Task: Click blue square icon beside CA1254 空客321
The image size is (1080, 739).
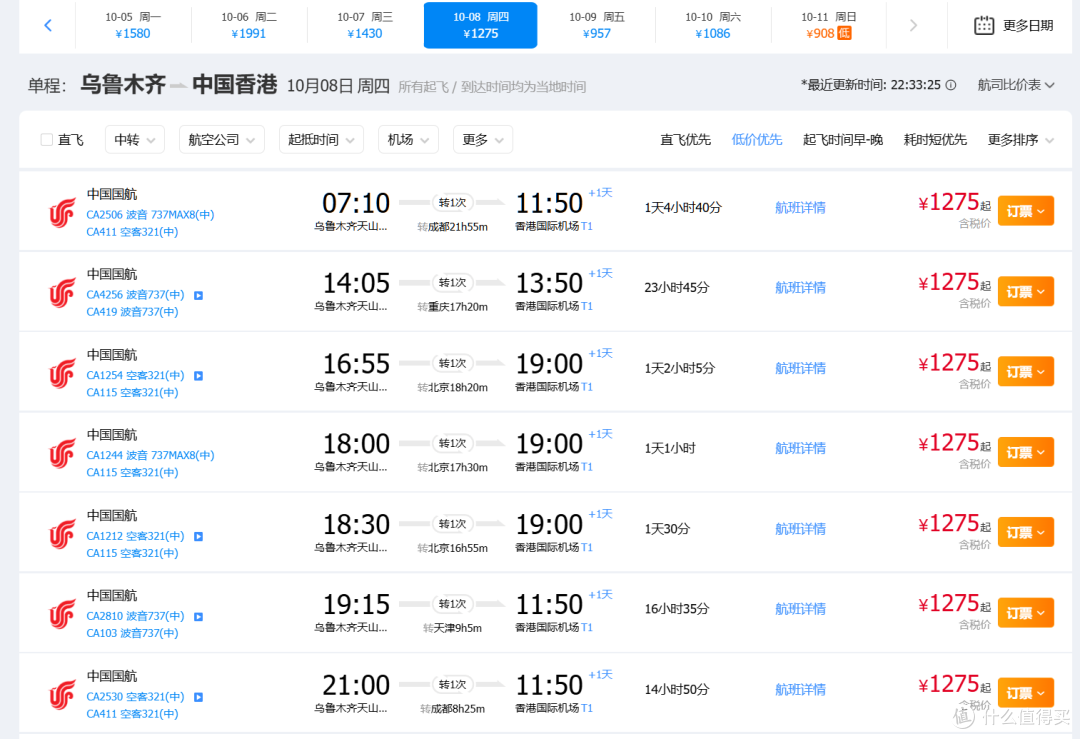Action: (198, 376)
